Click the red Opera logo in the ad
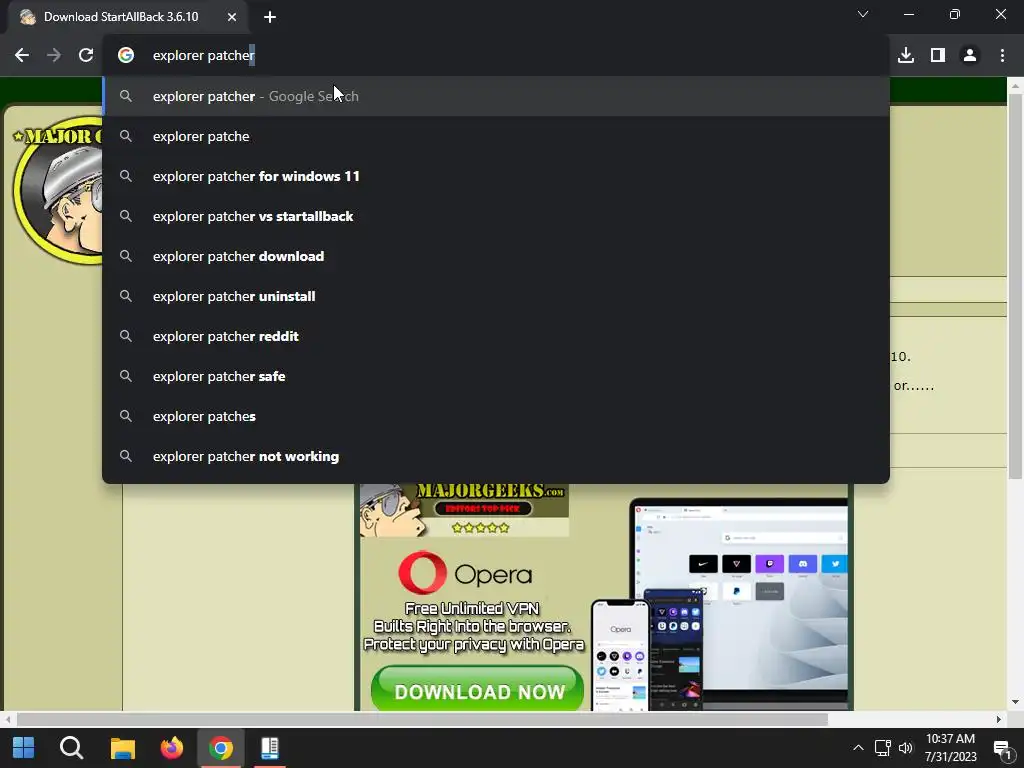This screenshot has width=1024, height=768. pos(423,573)
